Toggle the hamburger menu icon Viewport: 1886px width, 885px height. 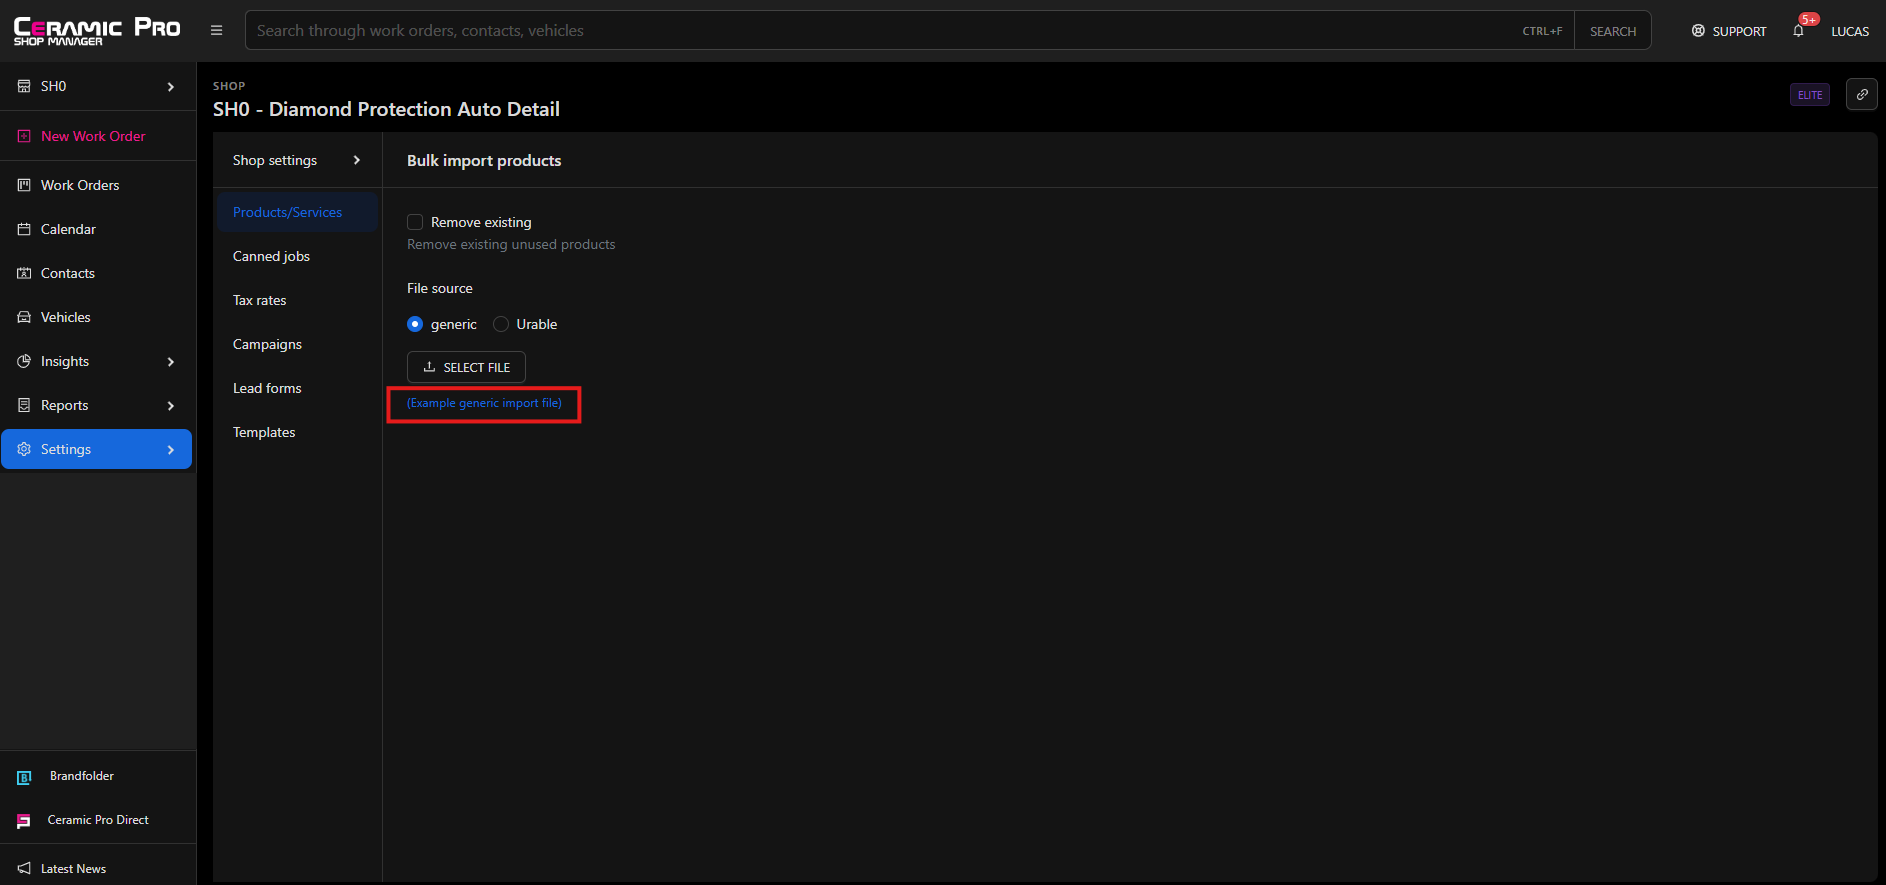coord(216,31)
